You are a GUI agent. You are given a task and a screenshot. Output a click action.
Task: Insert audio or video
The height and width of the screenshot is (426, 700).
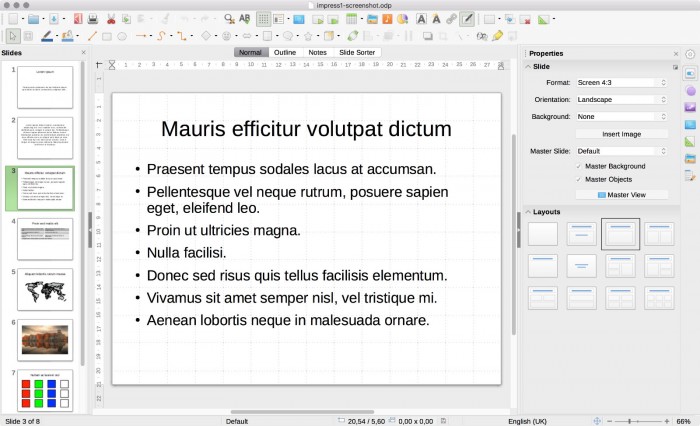tap(387, 19)
